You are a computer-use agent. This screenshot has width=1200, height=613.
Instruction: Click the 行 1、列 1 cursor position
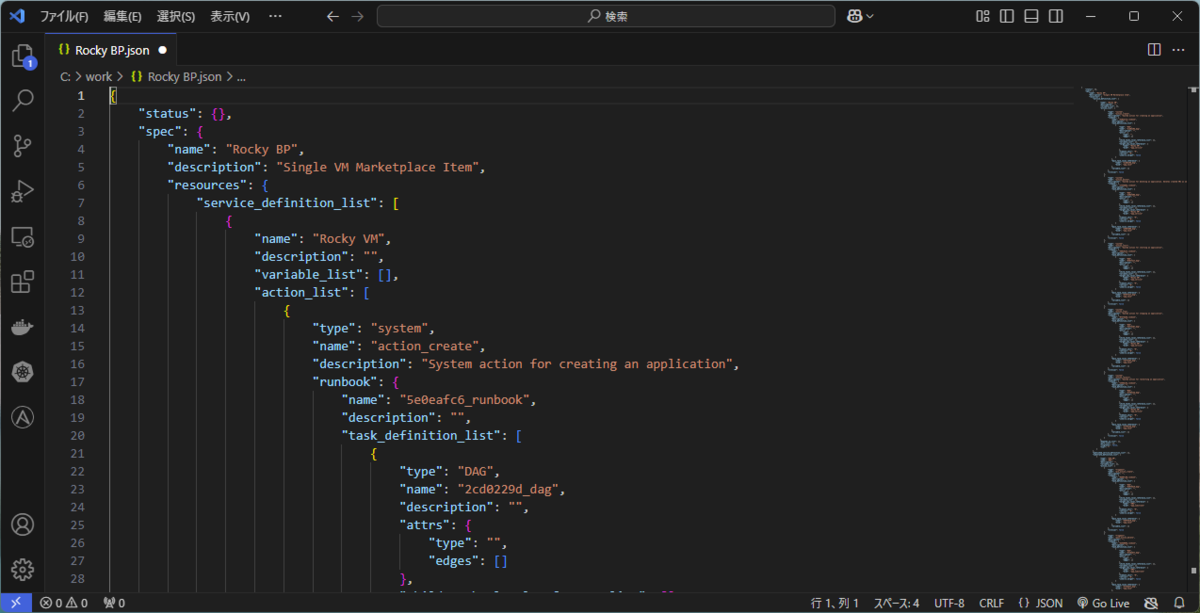835,603
